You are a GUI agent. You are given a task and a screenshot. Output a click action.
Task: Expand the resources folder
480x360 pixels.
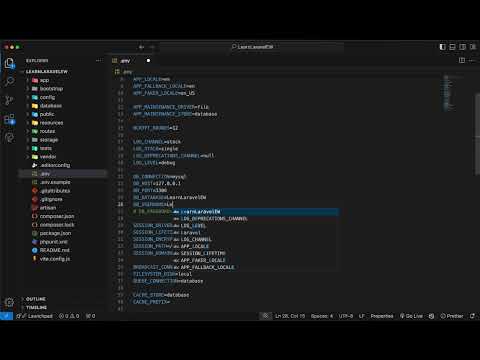pos(51,123)
